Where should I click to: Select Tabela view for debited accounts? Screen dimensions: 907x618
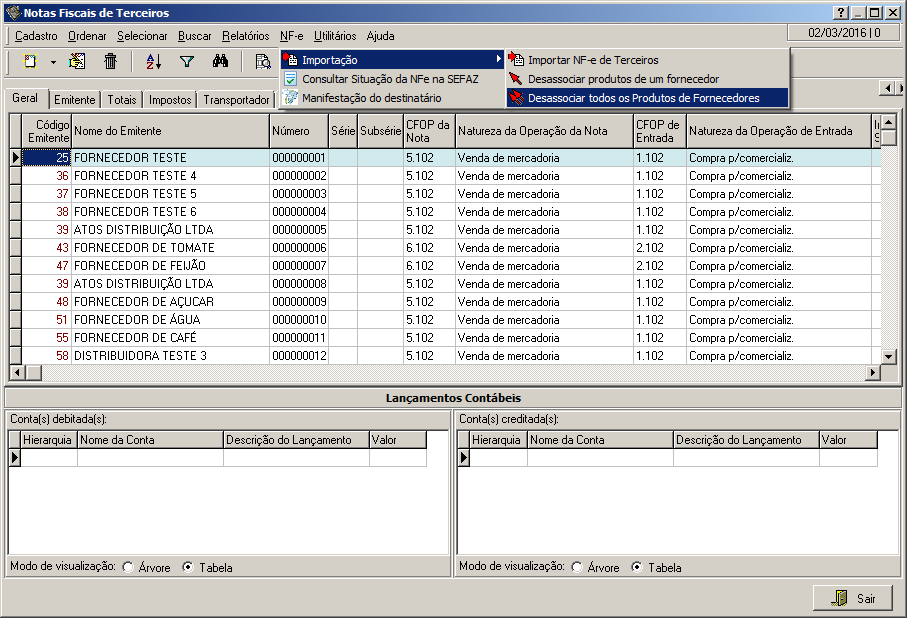pyautogui.click(x=188, y=567)
